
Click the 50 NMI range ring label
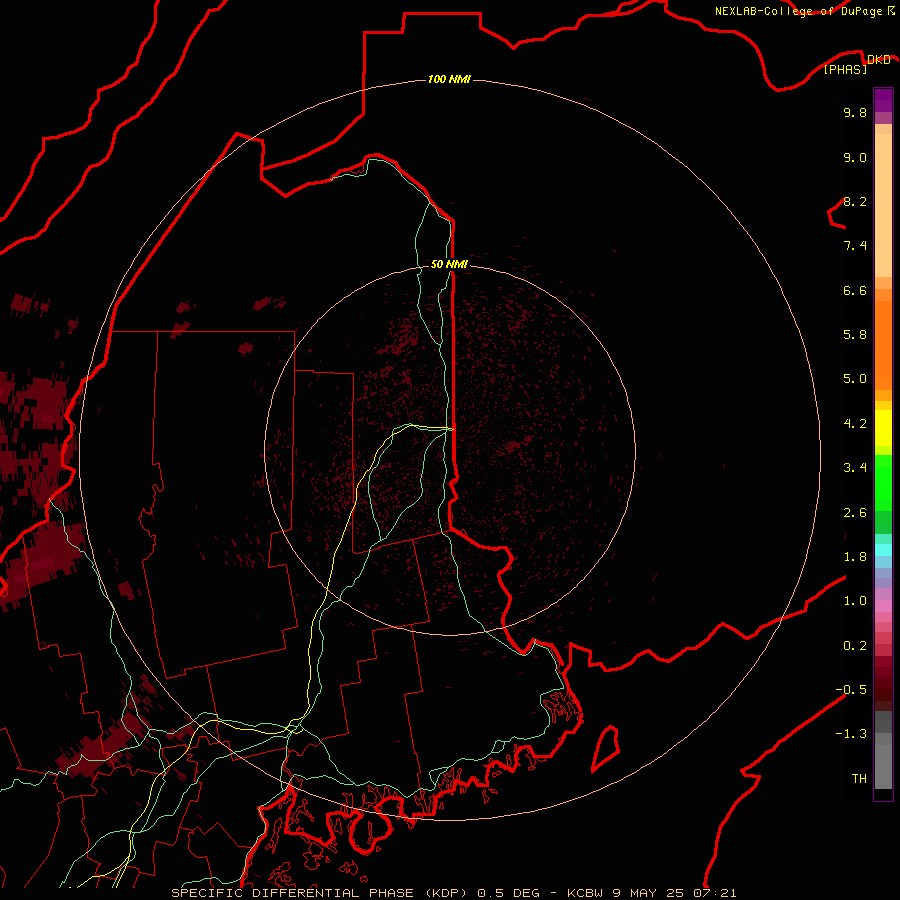[449, 264]
